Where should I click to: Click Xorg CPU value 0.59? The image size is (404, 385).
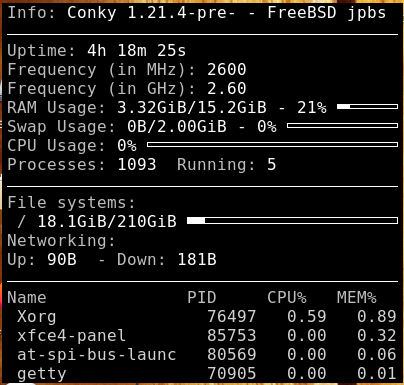point(307,317)
